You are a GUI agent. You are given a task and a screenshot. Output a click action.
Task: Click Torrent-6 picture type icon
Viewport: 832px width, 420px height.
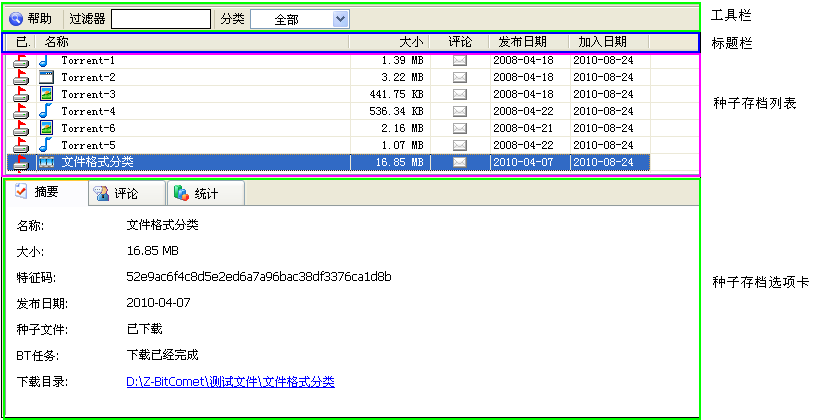tap(46, 128)
